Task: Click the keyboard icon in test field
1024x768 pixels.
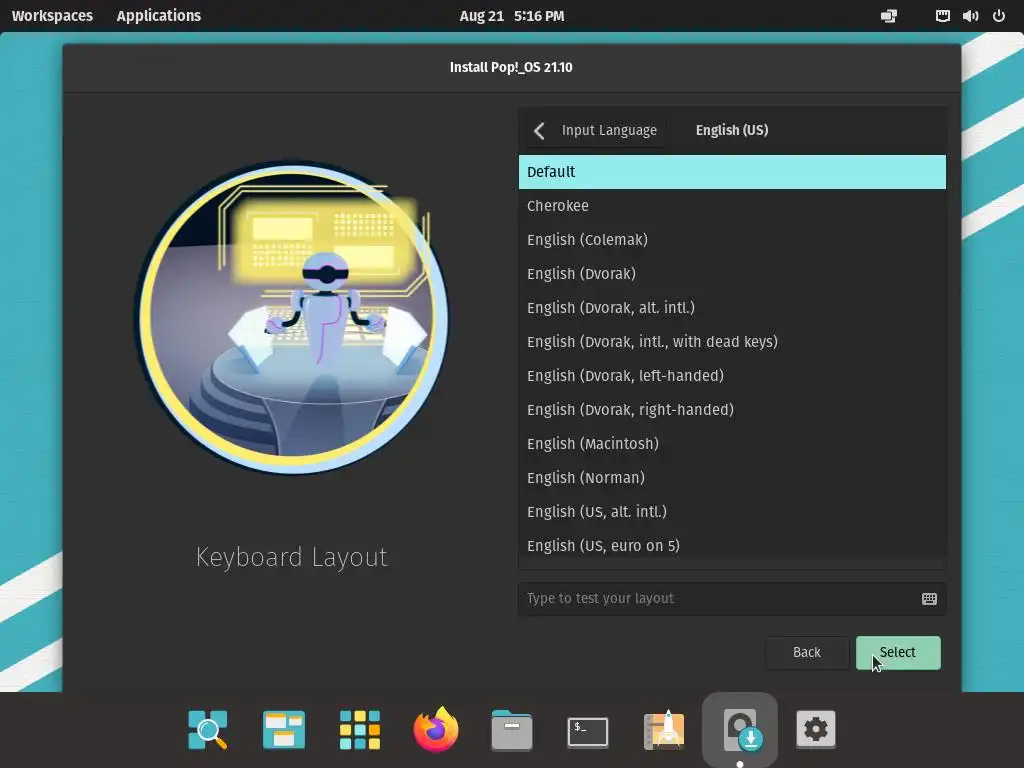Action: [x=929, y=599]
